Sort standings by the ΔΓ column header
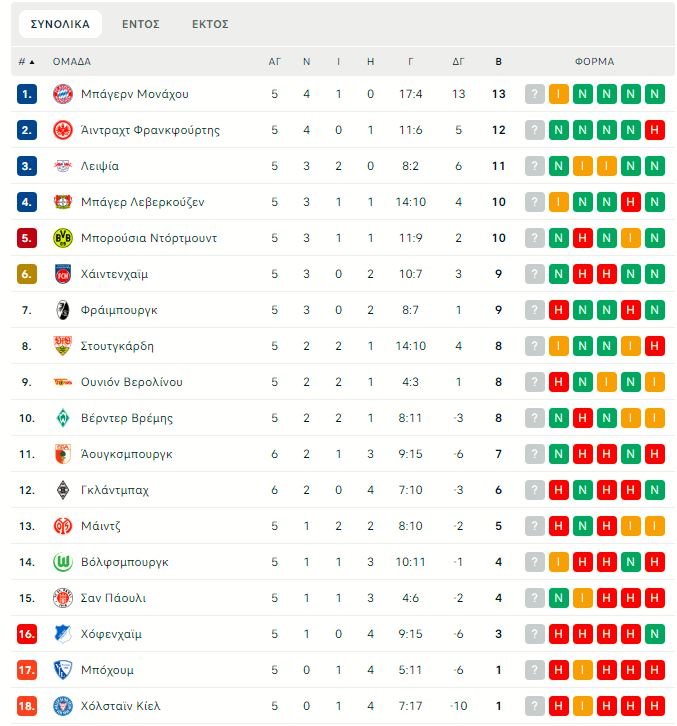Screen dimensions: 677x726 point(458,61)
